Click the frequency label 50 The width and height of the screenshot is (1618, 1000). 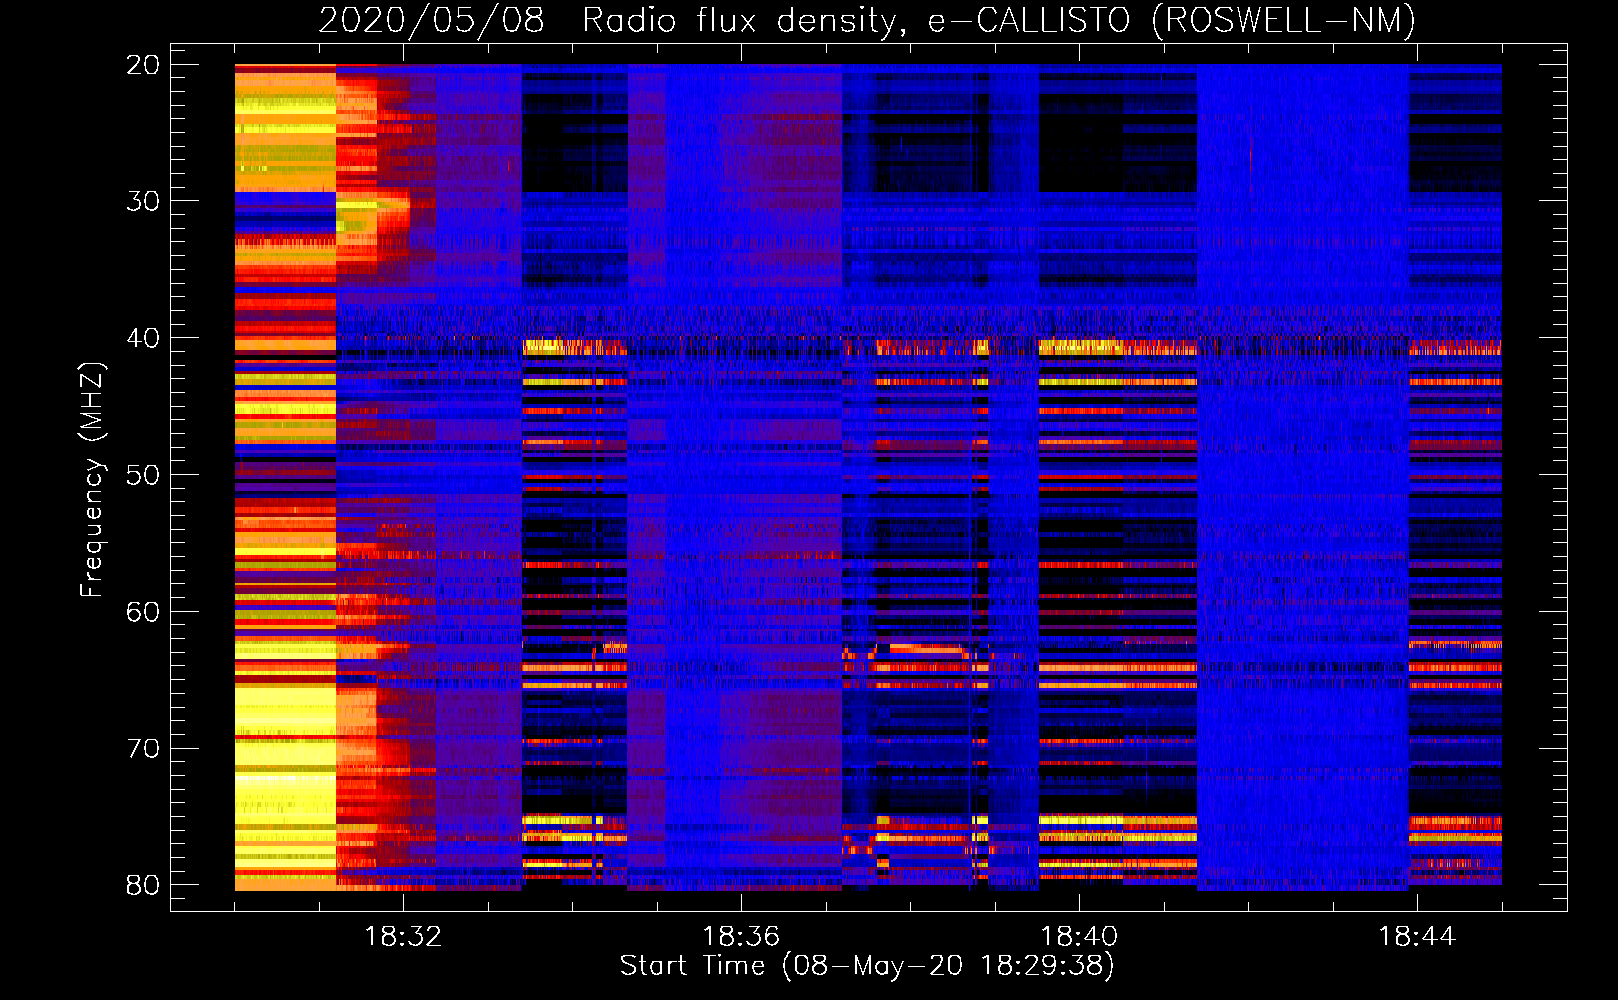(x=143, y=475)
